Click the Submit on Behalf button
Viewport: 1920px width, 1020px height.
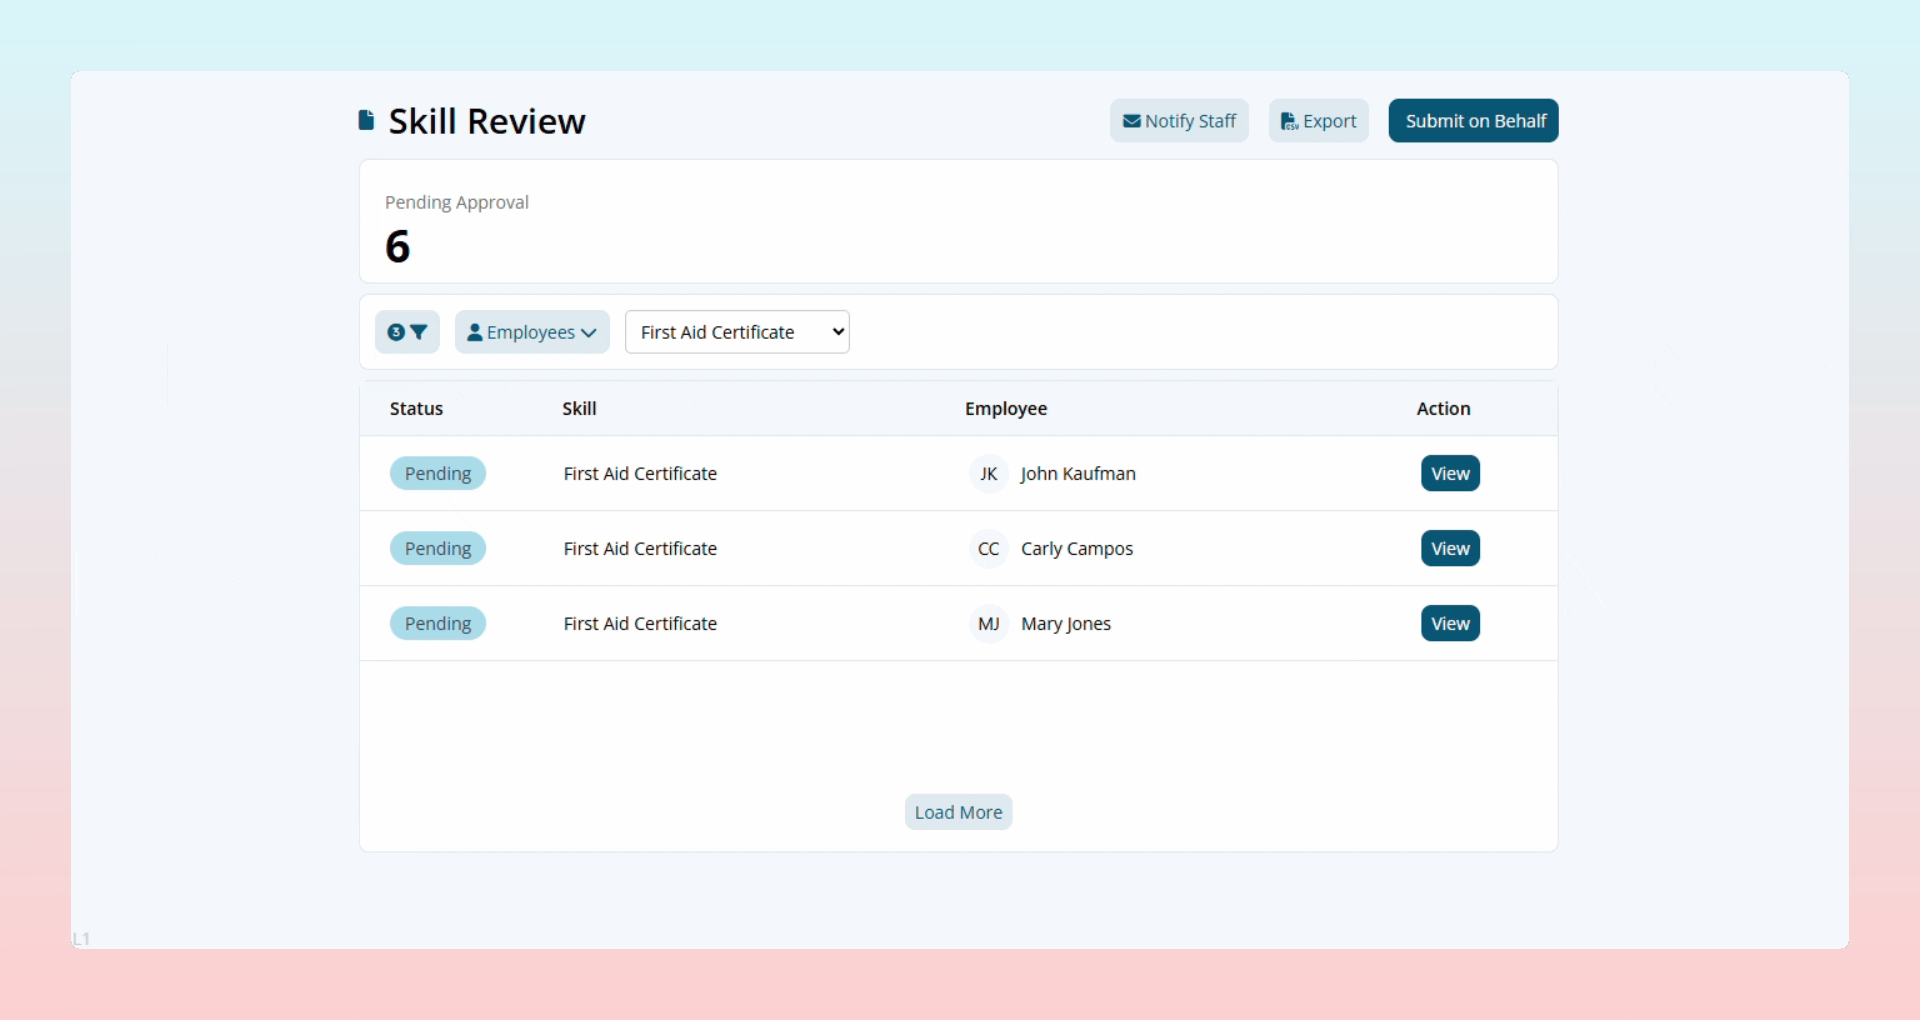[x=1473, y=120]
